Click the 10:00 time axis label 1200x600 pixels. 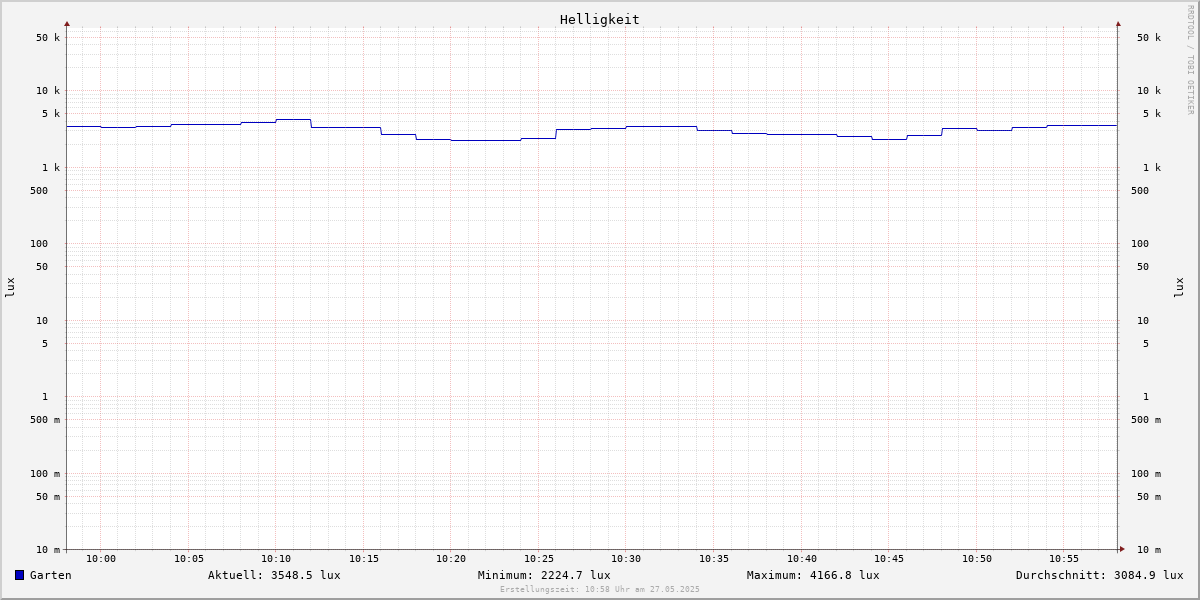101,559
